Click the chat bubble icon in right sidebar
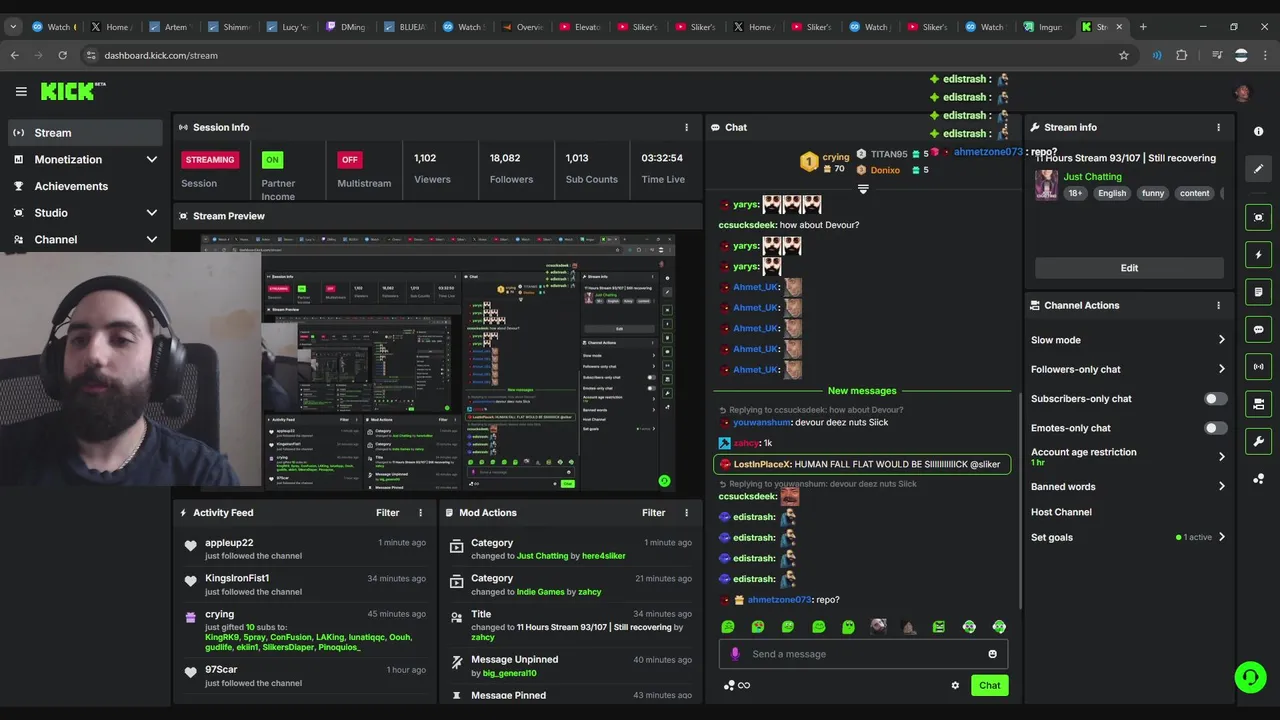 coord(1258,329)
